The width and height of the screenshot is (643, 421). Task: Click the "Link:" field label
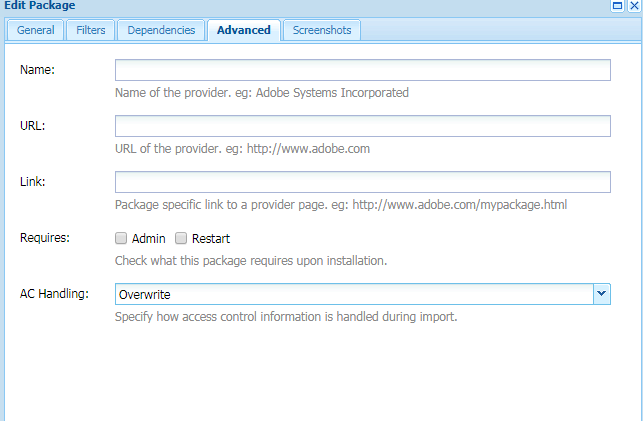click(x=34, y=181)
